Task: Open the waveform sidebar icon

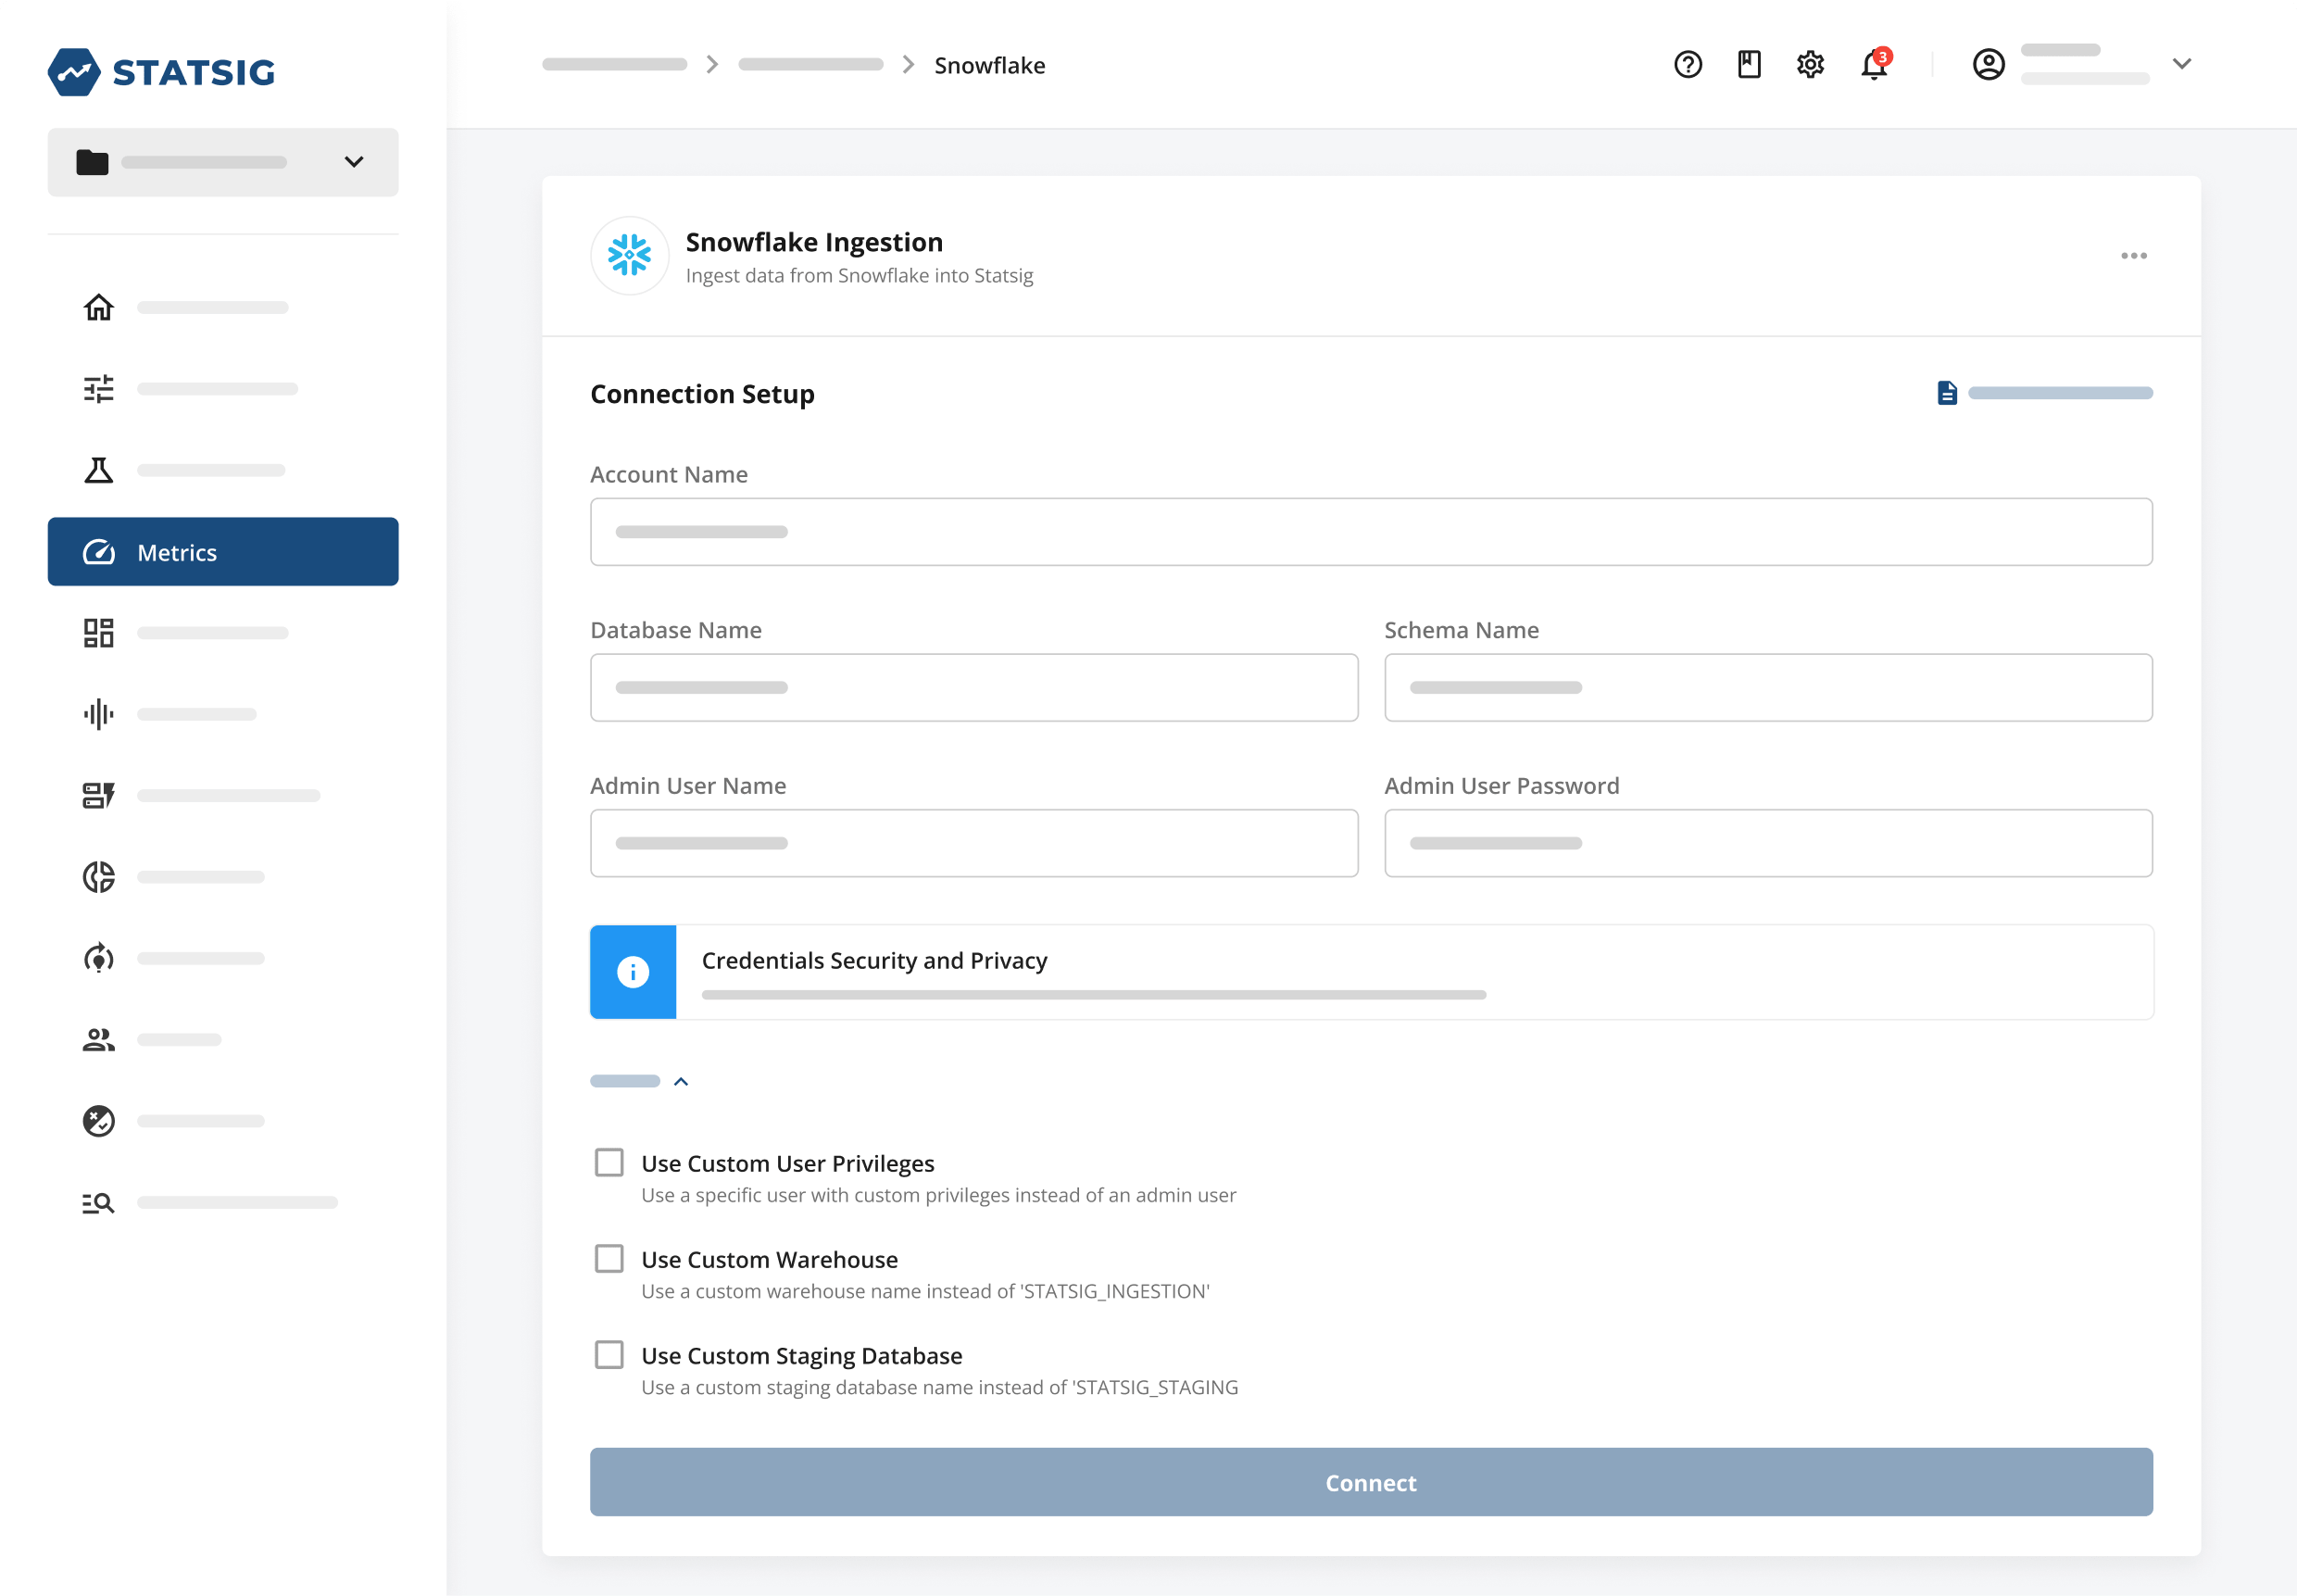Action: (x=98, y=714)
